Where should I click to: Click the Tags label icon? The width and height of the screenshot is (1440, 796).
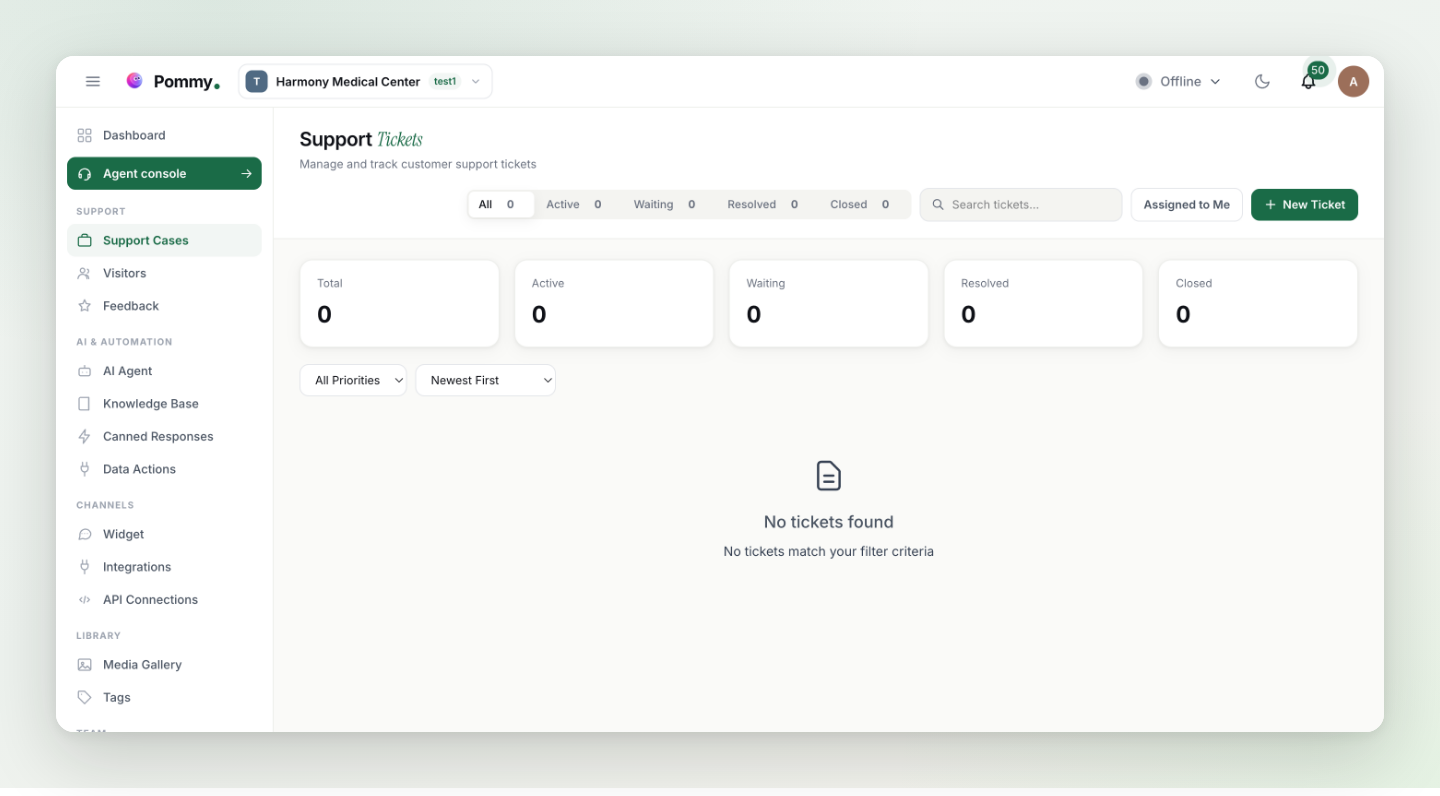pyautogui.click(x=85, y=698)
